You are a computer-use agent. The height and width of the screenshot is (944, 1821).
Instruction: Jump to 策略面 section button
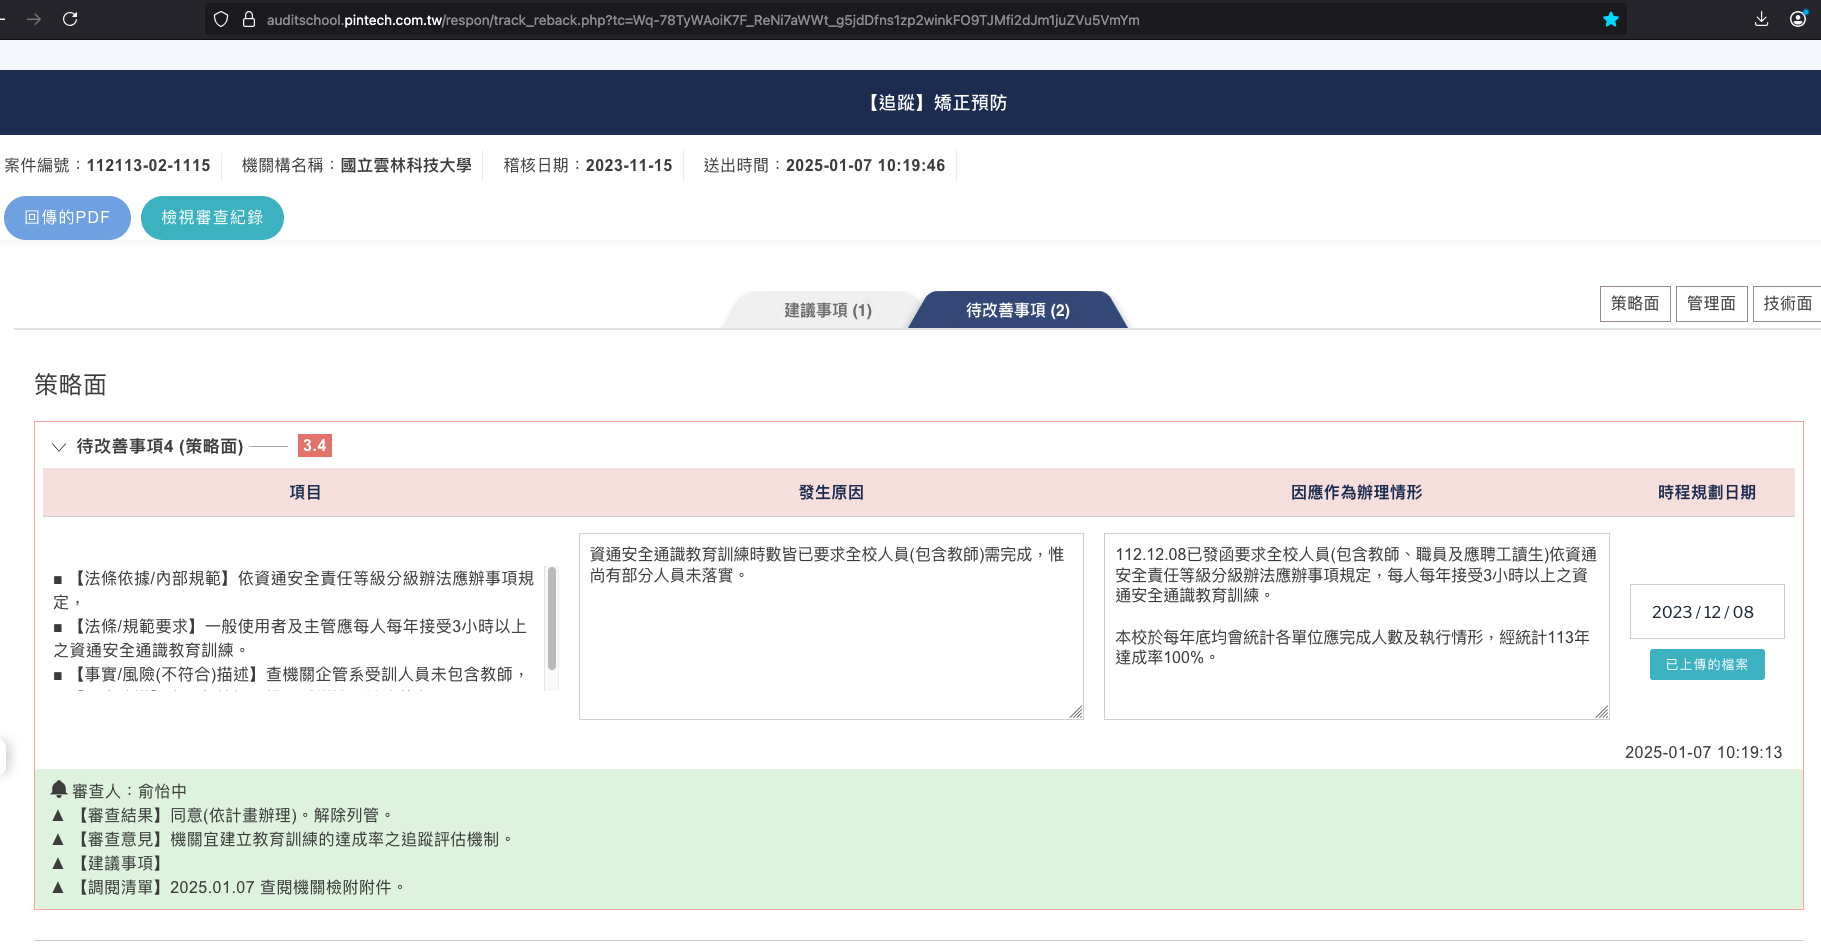pos(1635,303)
